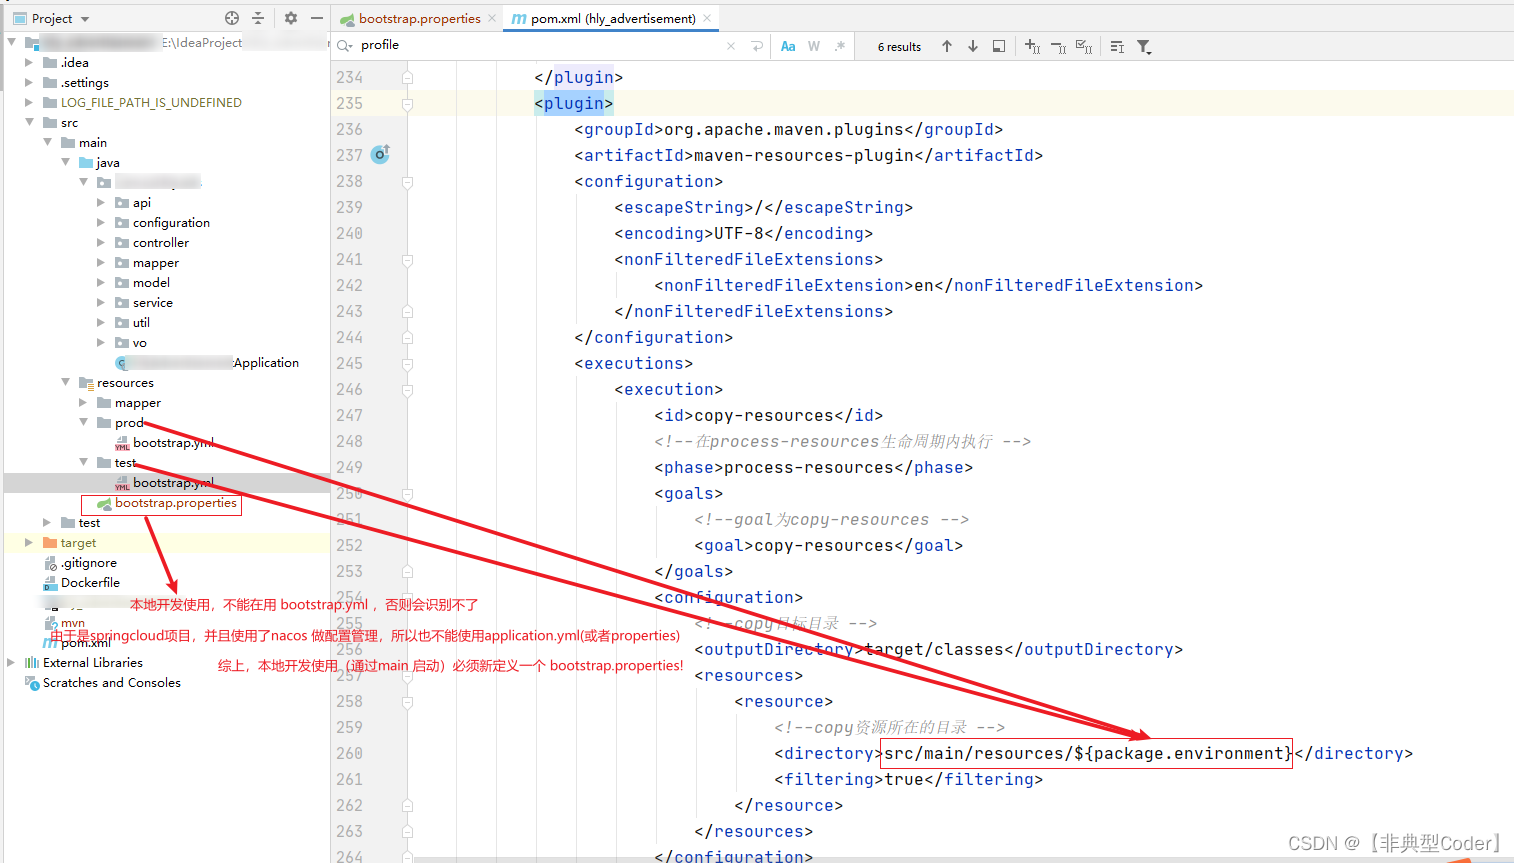Click the collapse-all icon in Project toolbar
Image resolution: width=1514 pixels, height=863 pixels.
click(258, 17)
